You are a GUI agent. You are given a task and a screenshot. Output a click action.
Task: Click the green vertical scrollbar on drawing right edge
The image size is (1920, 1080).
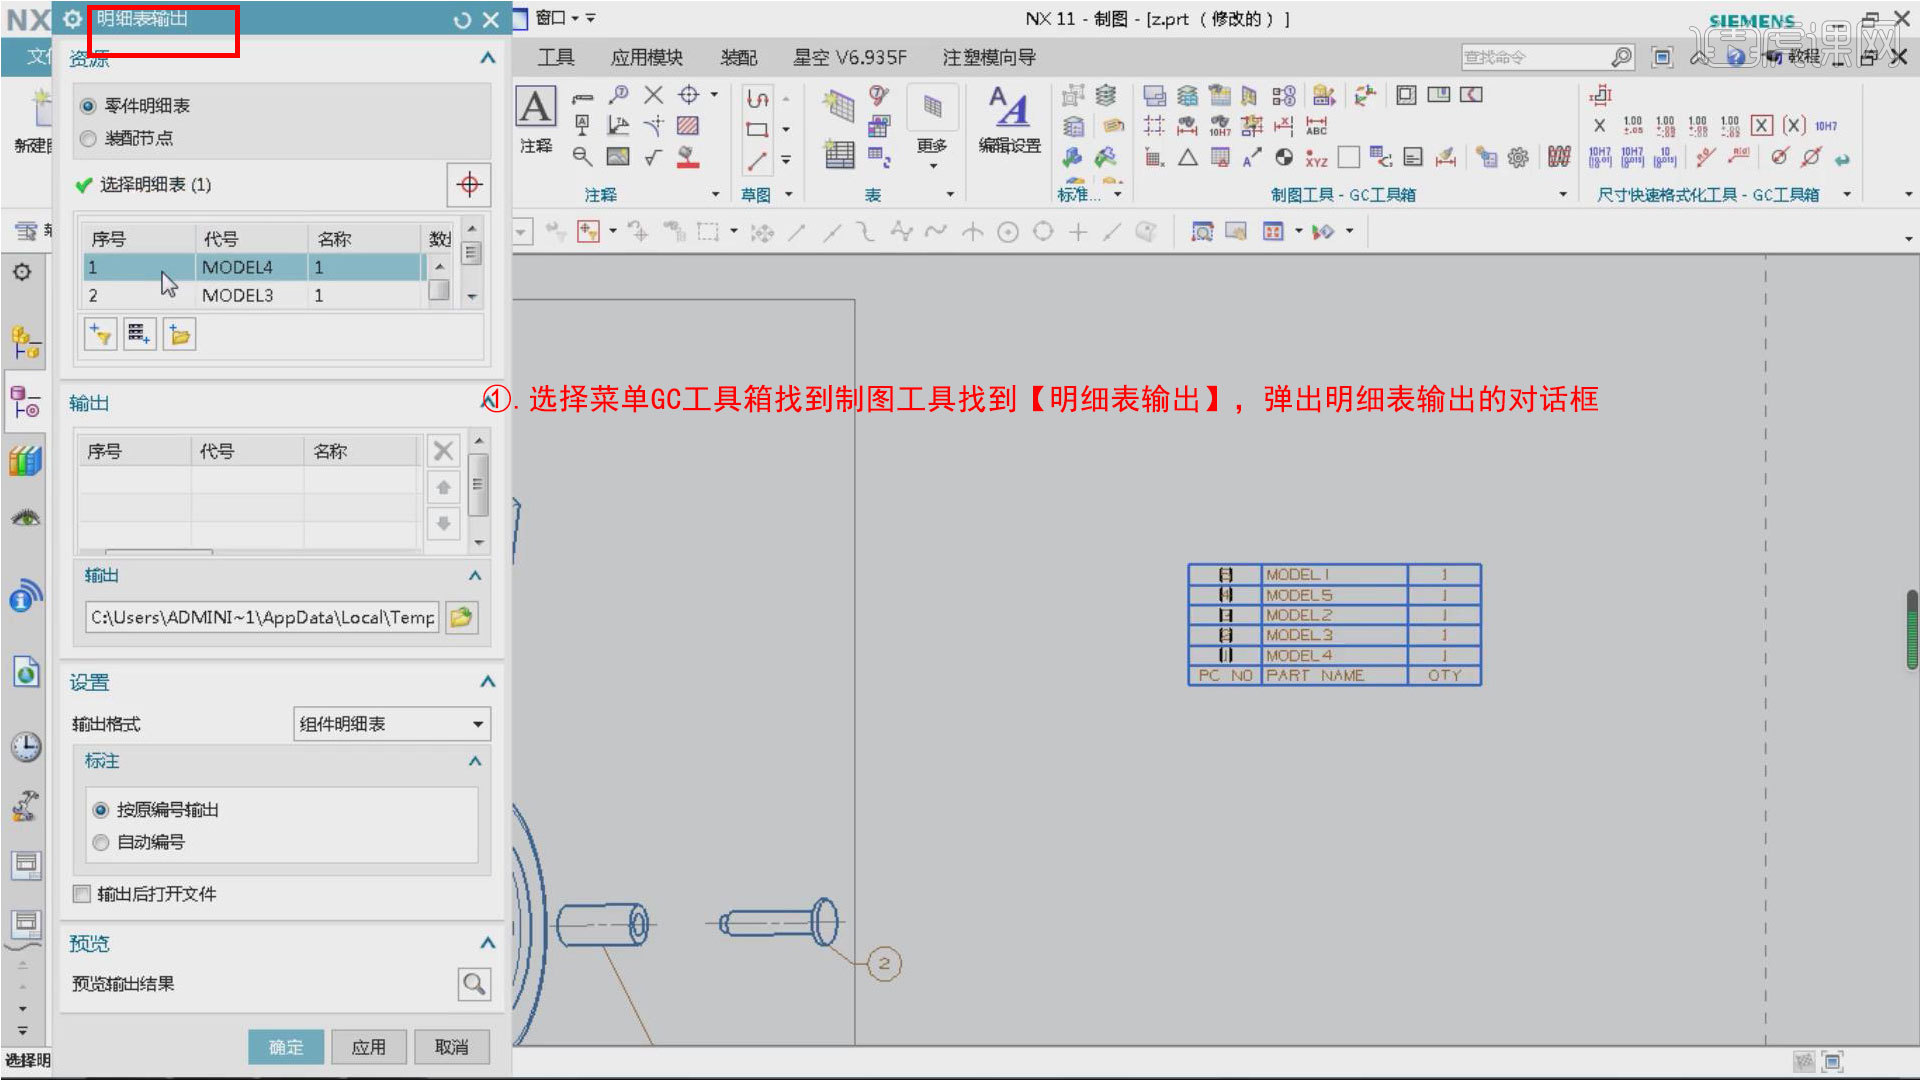1912,630
